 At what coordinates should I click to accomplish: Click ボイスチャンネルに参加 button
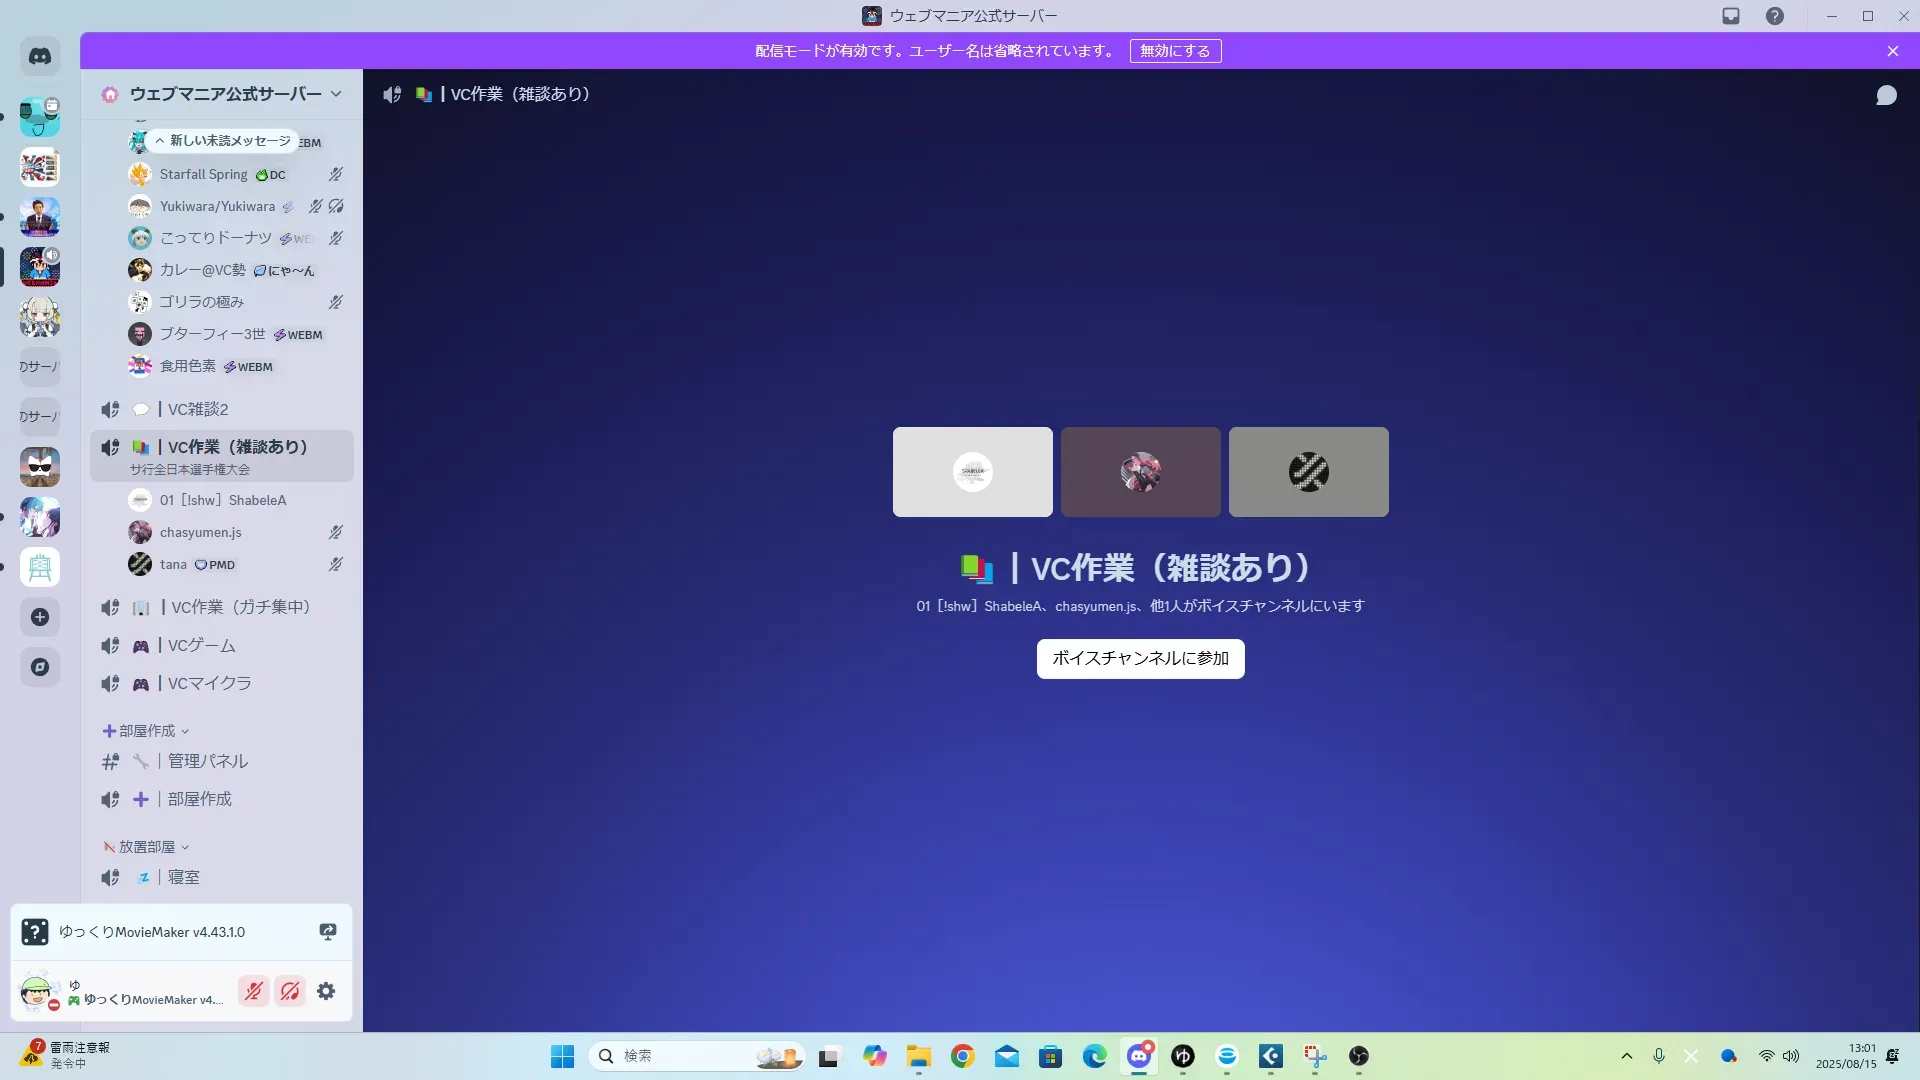click(1140, 659)
